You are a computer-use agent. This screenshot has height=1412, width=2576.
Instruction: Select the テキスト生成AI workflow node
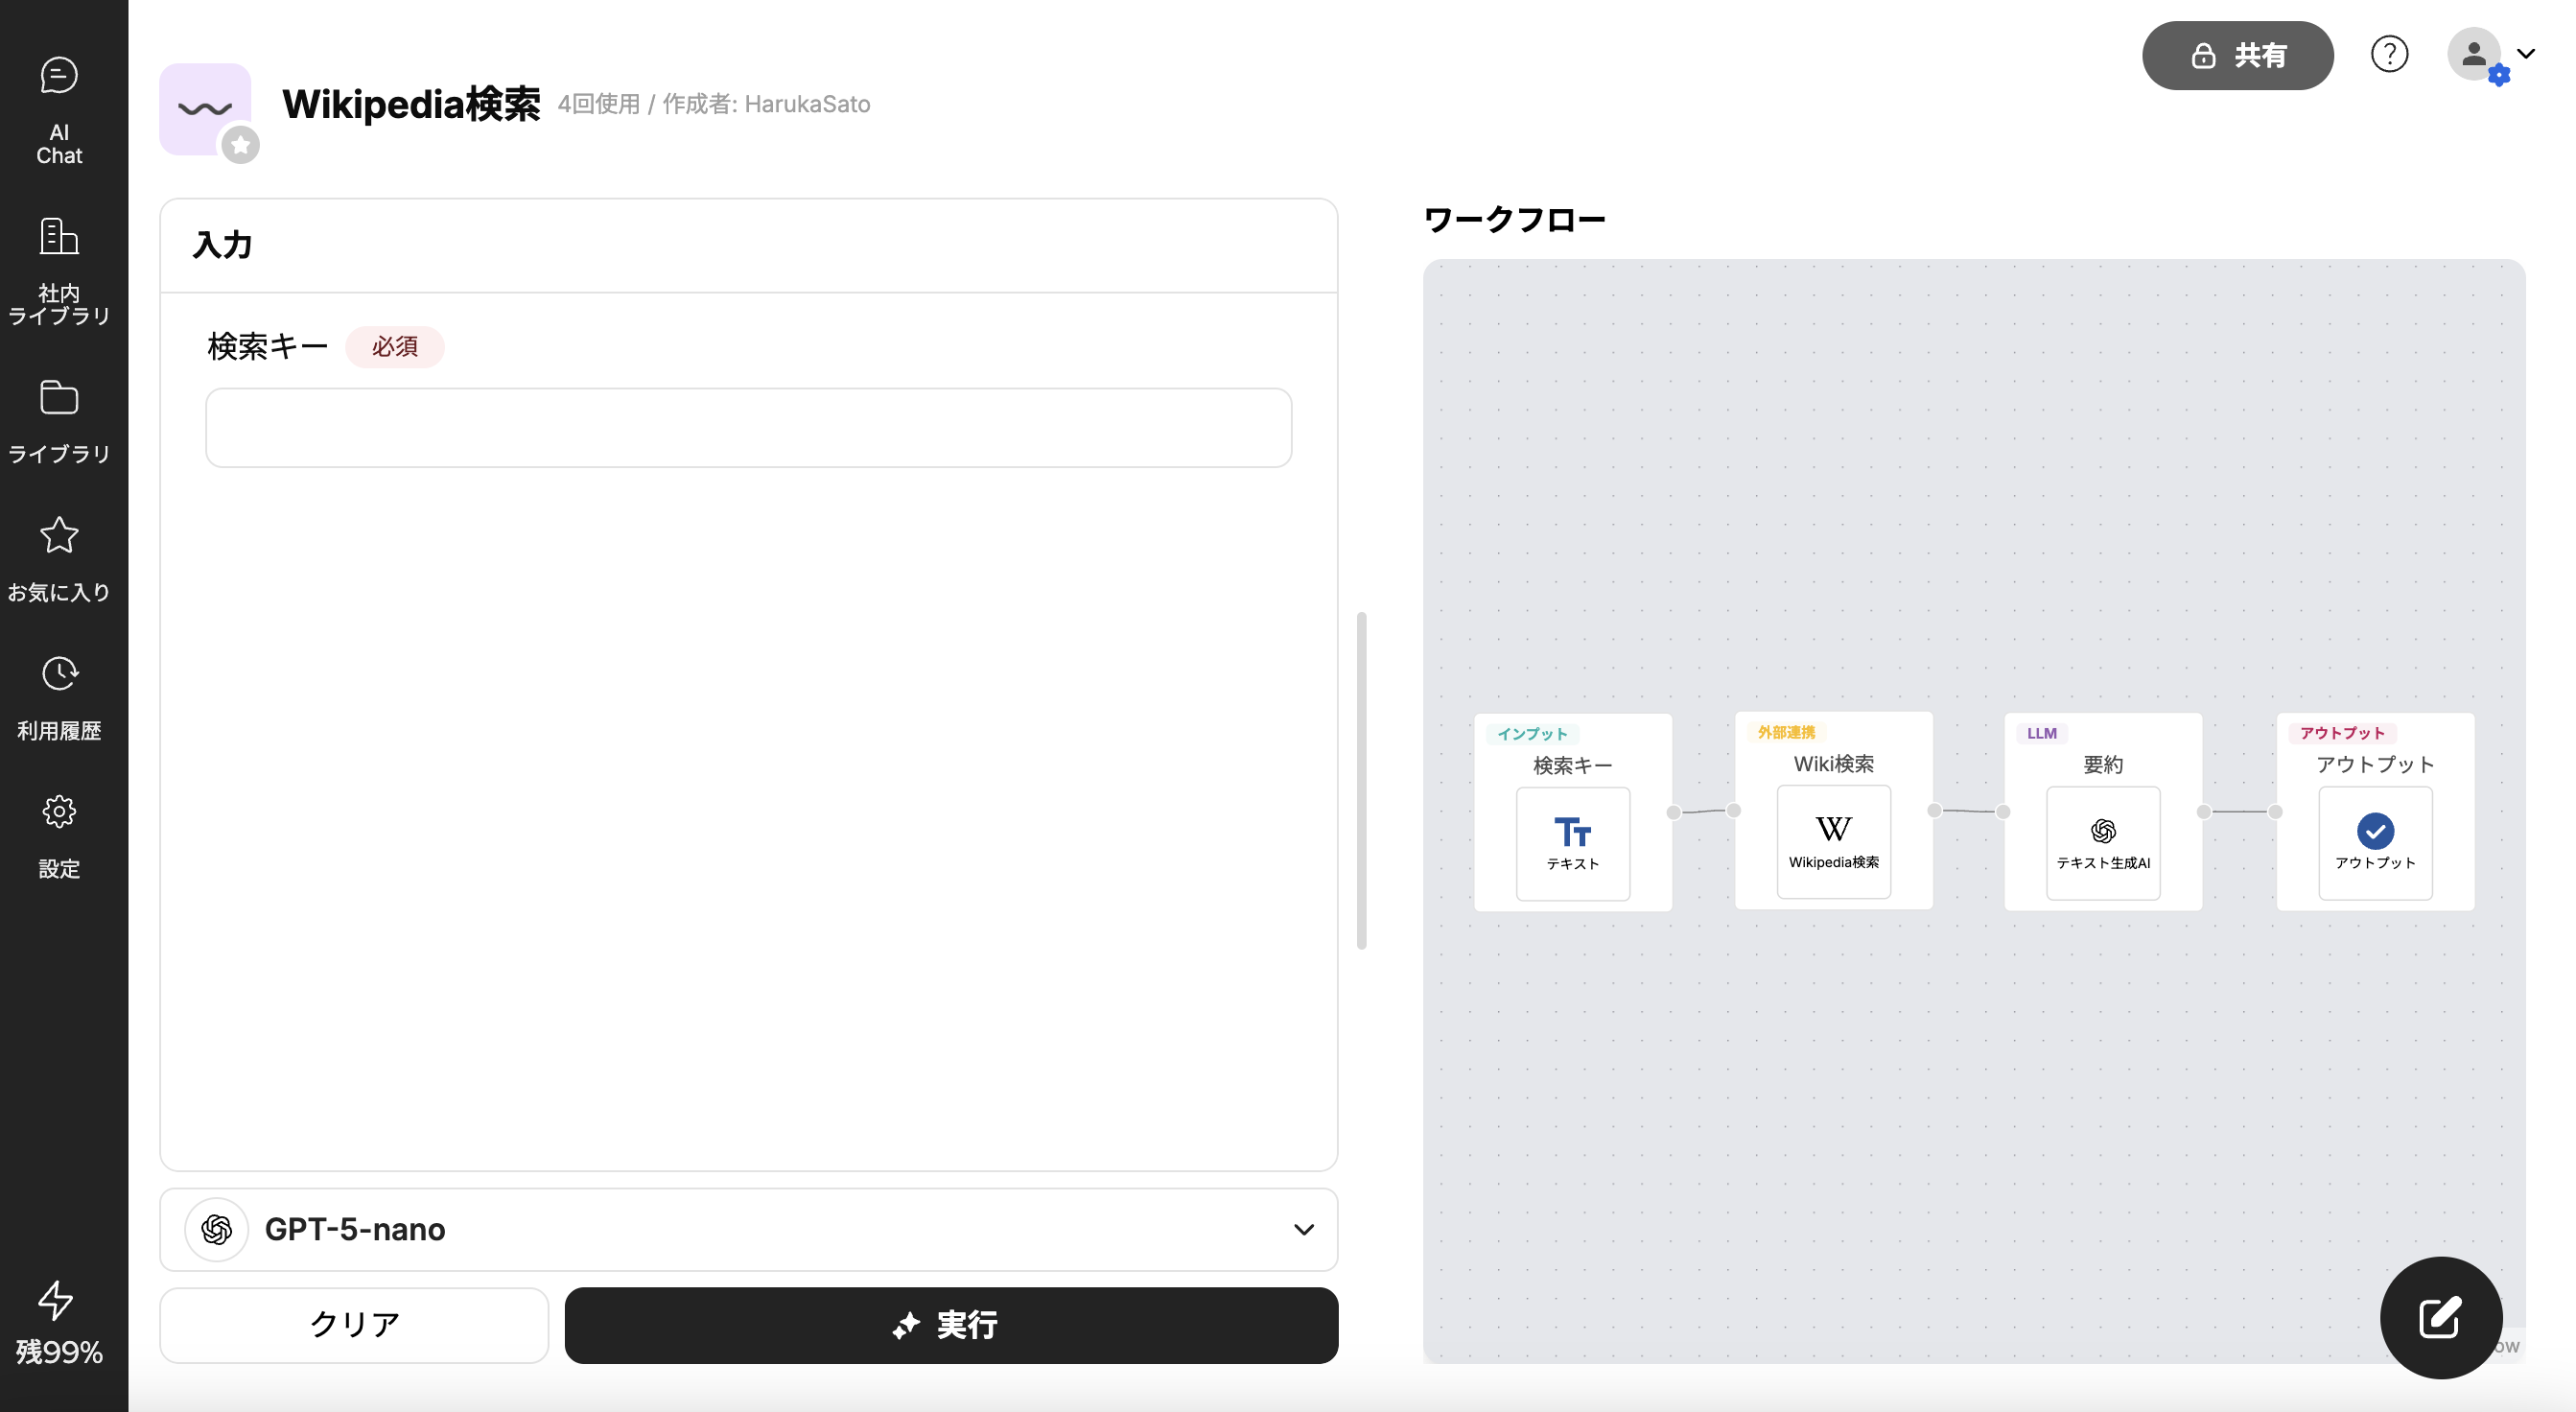pyautogui.click(x=2102, y=843)
